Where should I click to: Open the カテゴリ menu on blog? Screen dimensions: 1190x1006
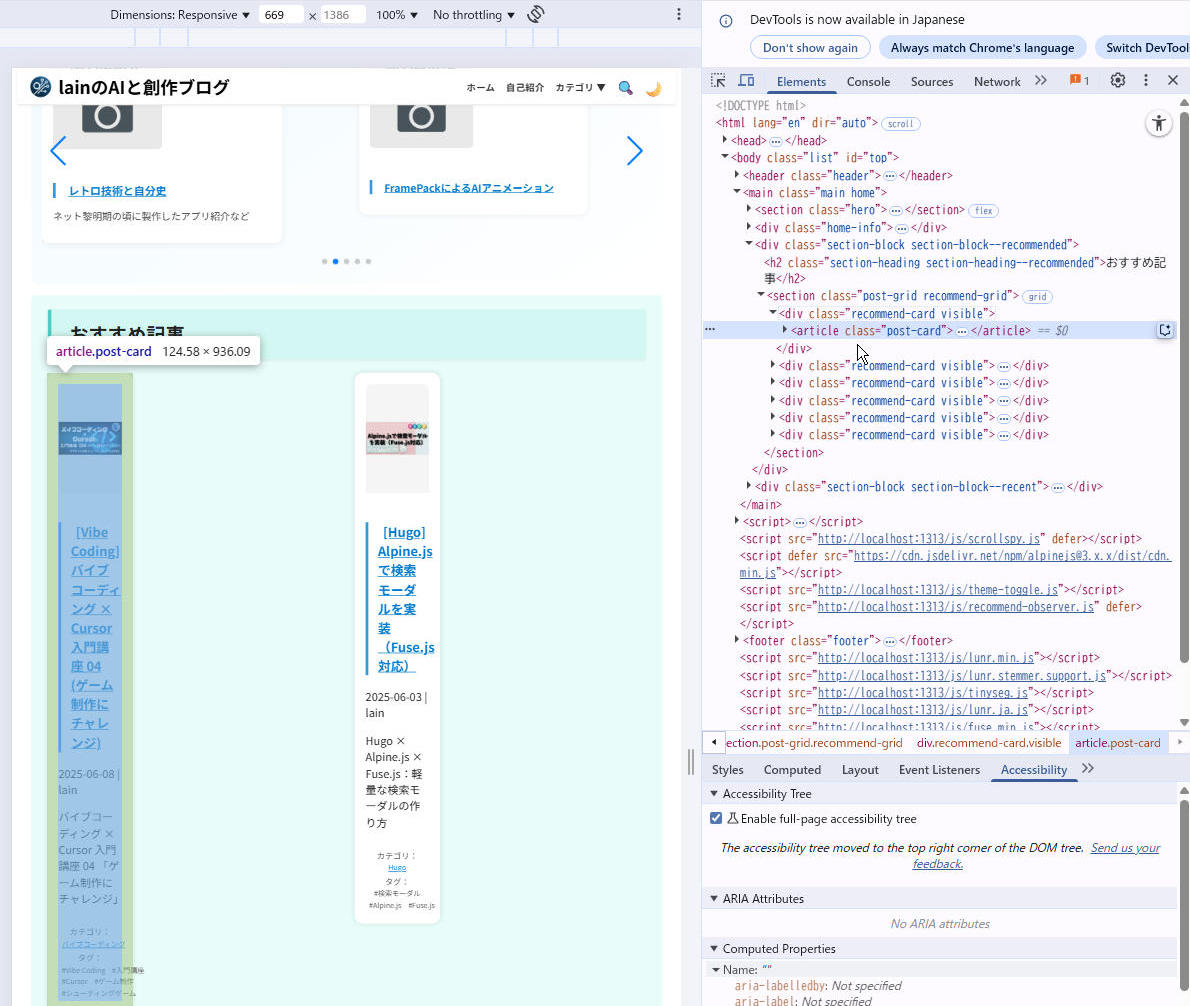pos(580,88)
